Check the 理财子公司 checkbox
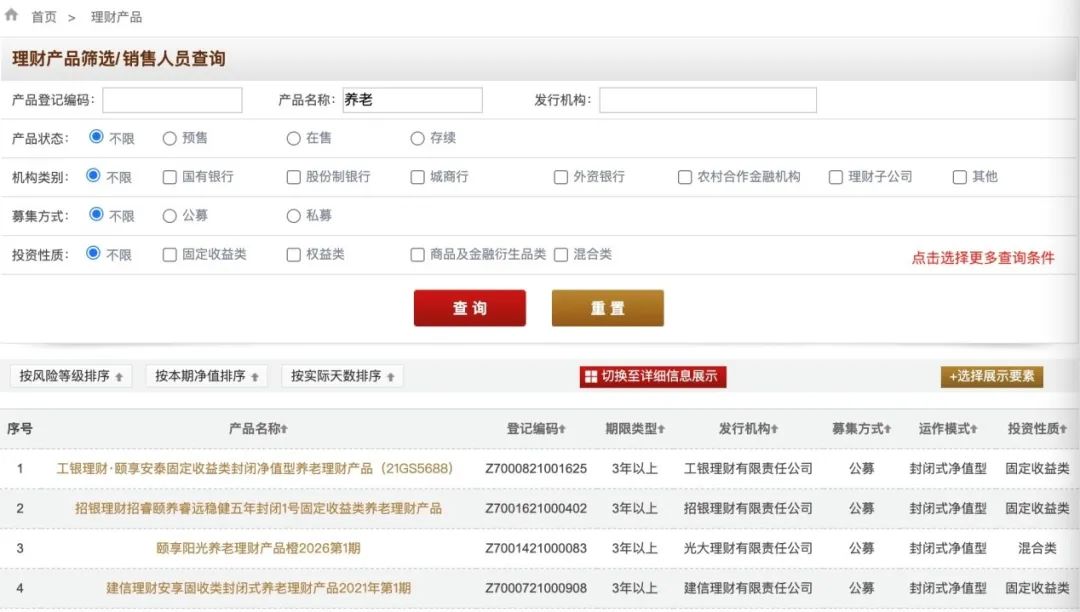The height and width of the screenshot is (612, 1080). pyautogui.click(x=835, y=177)
